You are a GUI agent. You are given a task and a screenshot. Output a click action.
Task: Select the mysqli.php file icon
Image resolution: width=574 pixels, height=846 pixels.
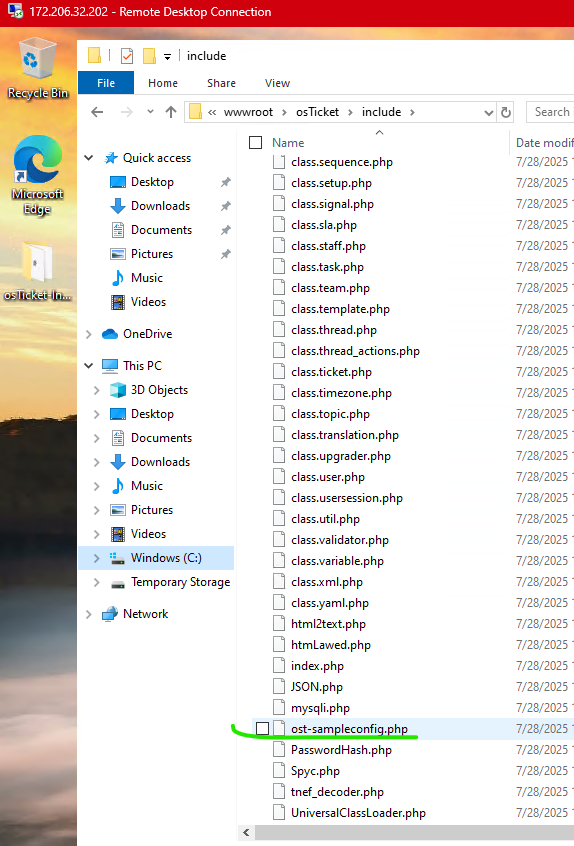[x=279, y=708]
